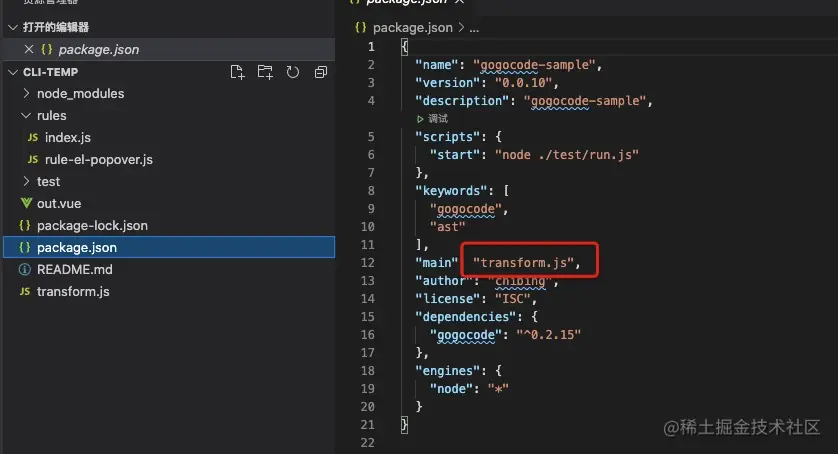Click the "description" key on line 4
838x454 pixels.
click(462, 101)
